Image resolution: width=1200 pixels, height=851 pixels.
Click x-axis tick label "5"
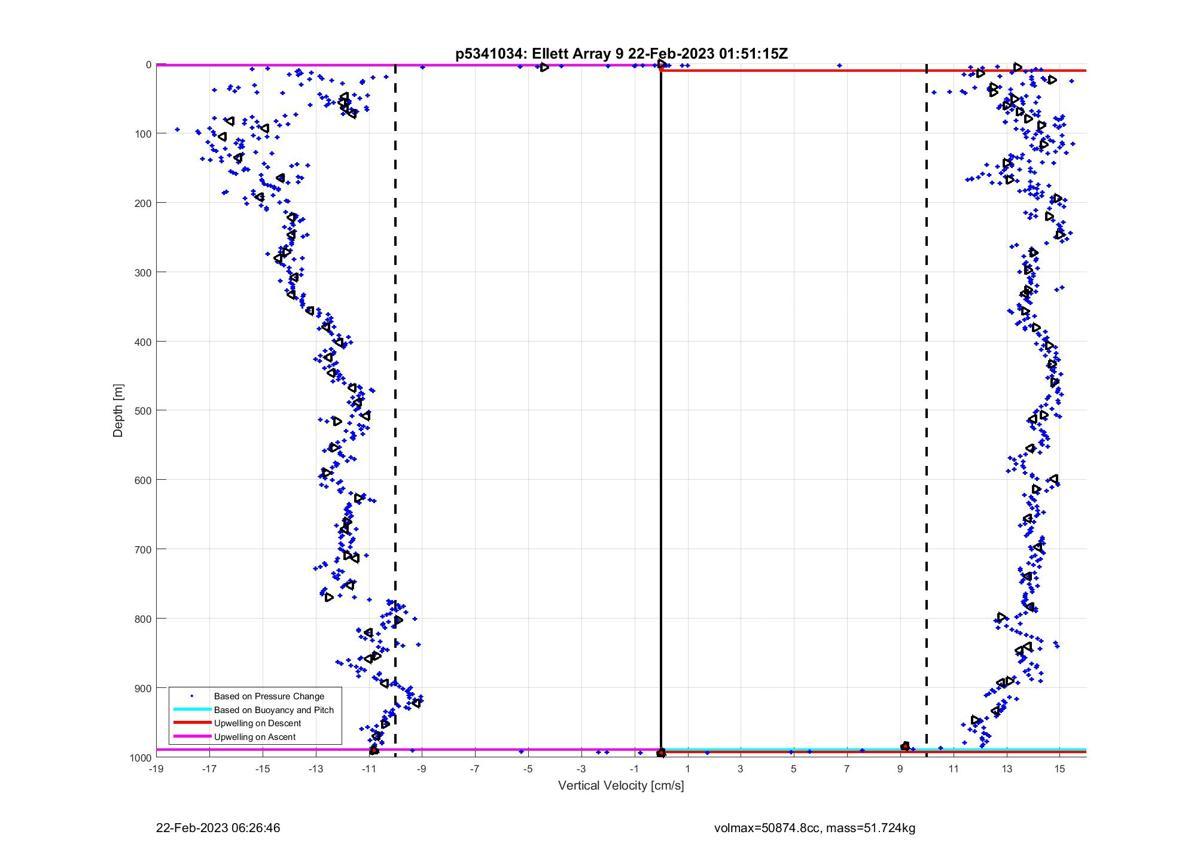click(794, 769)
